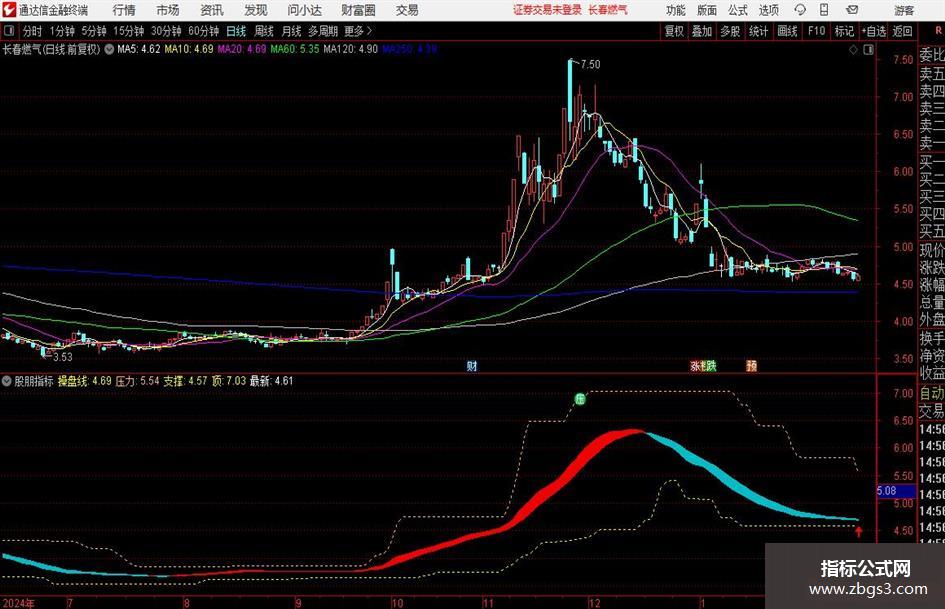Click the 压力: 5.54 indicator value
945x609 pixels.
coord(137,381)
